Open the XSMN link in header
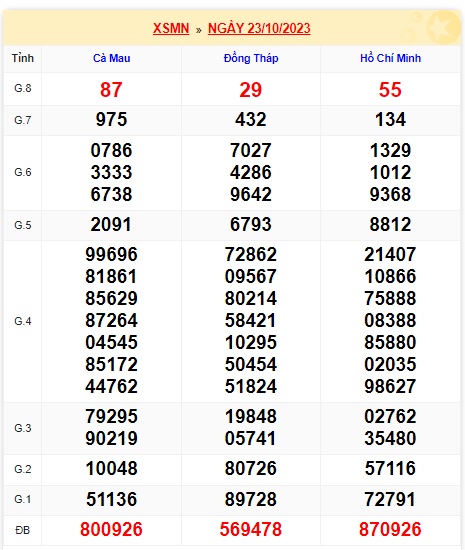The image size is (465, 550). coord(171,28)
